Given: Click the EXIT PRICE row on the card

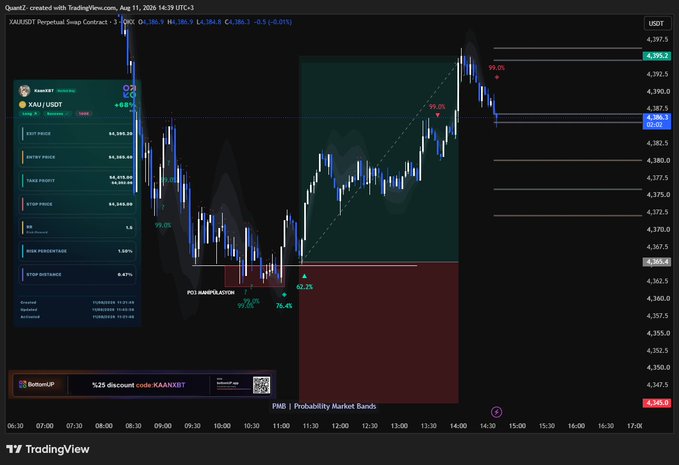Looking at the screenshot, I should click(77, 133).
